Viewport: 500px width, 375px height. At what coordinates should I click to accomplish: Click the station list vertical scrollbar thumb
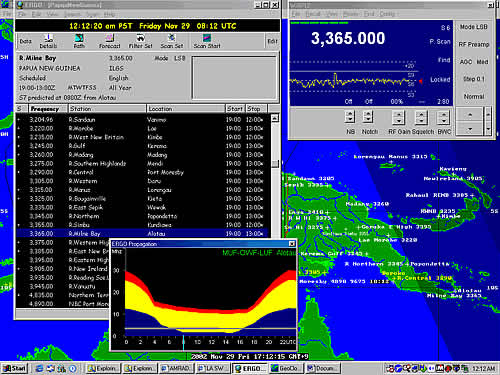275,164
